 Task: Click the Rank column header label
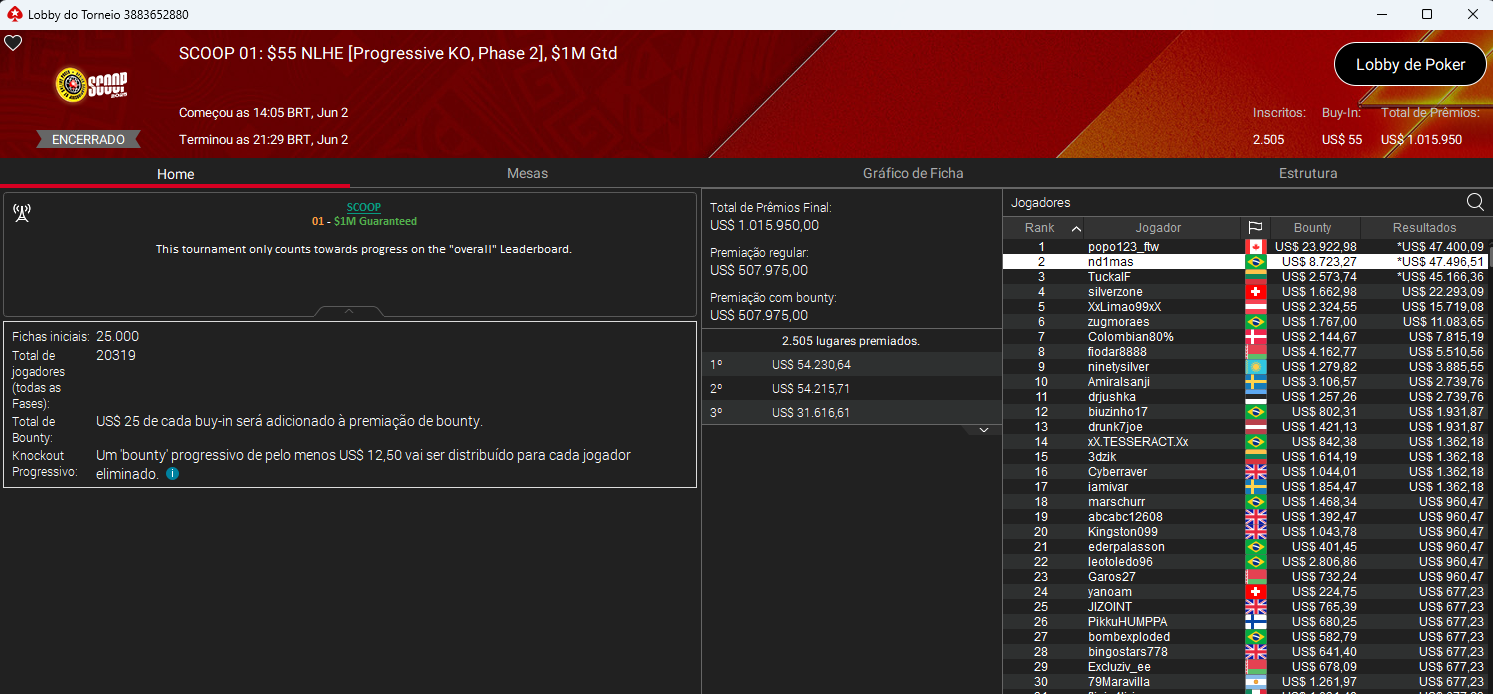(x=1040, y=228)
